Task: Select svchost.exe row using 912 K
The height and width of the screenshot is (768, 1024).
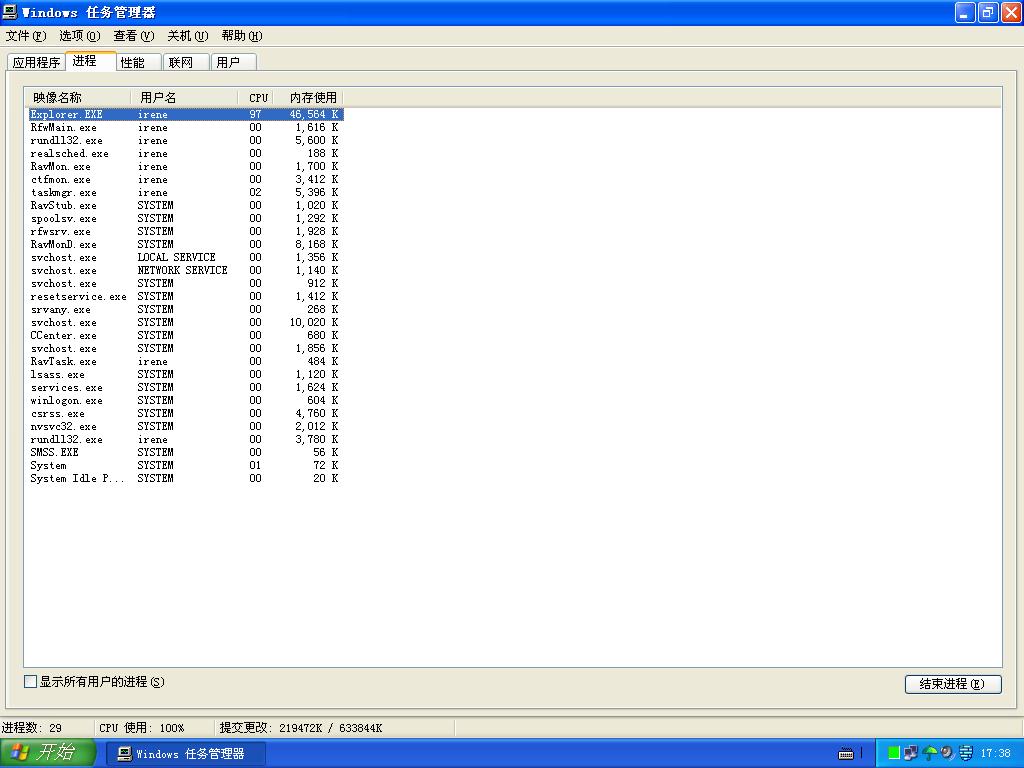Action: (185, 283)
